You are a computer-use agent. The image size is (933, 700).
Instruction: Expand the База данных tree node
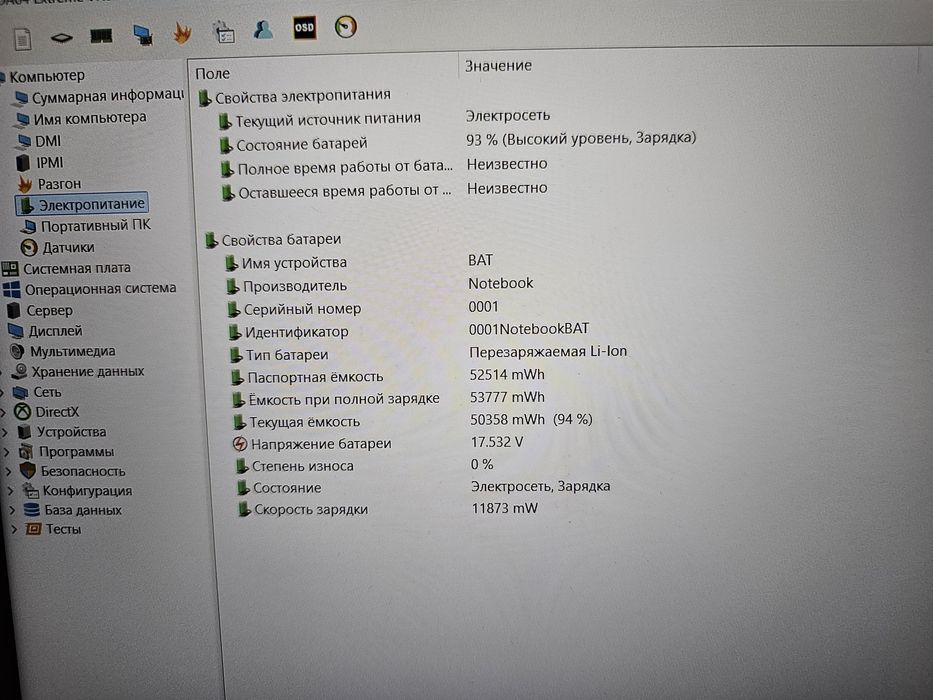(x=12, y=510)
